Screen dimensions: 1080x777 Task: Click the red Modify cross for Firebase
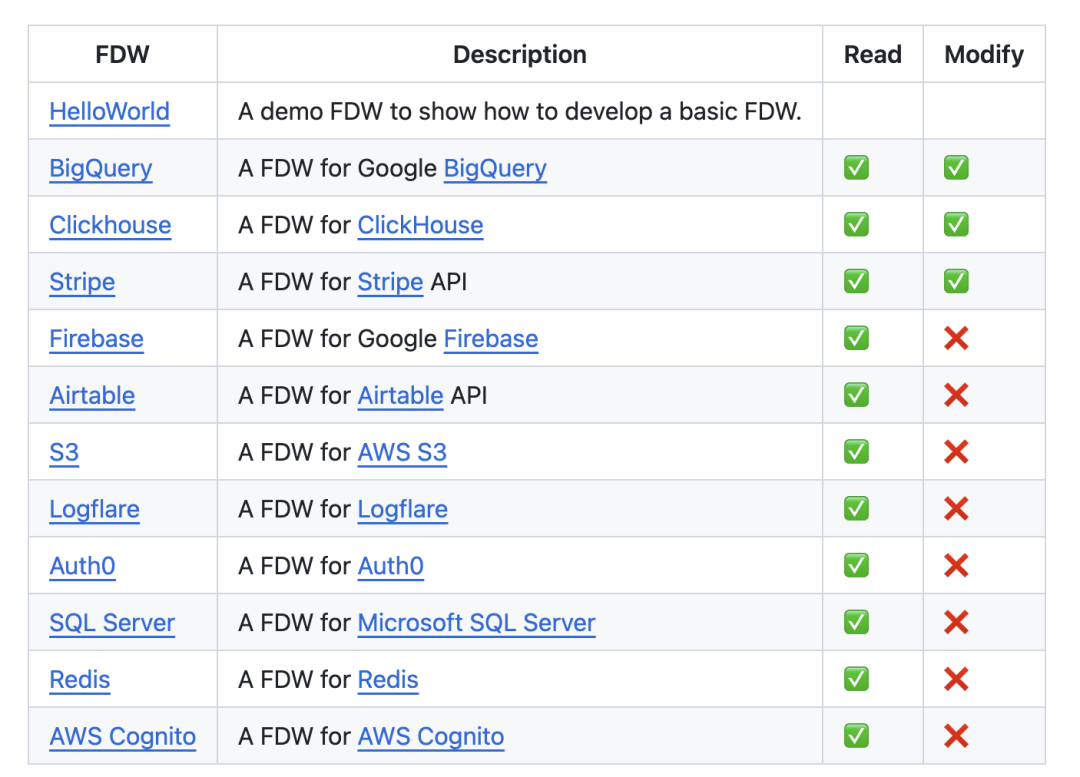(x=956, y=339)
